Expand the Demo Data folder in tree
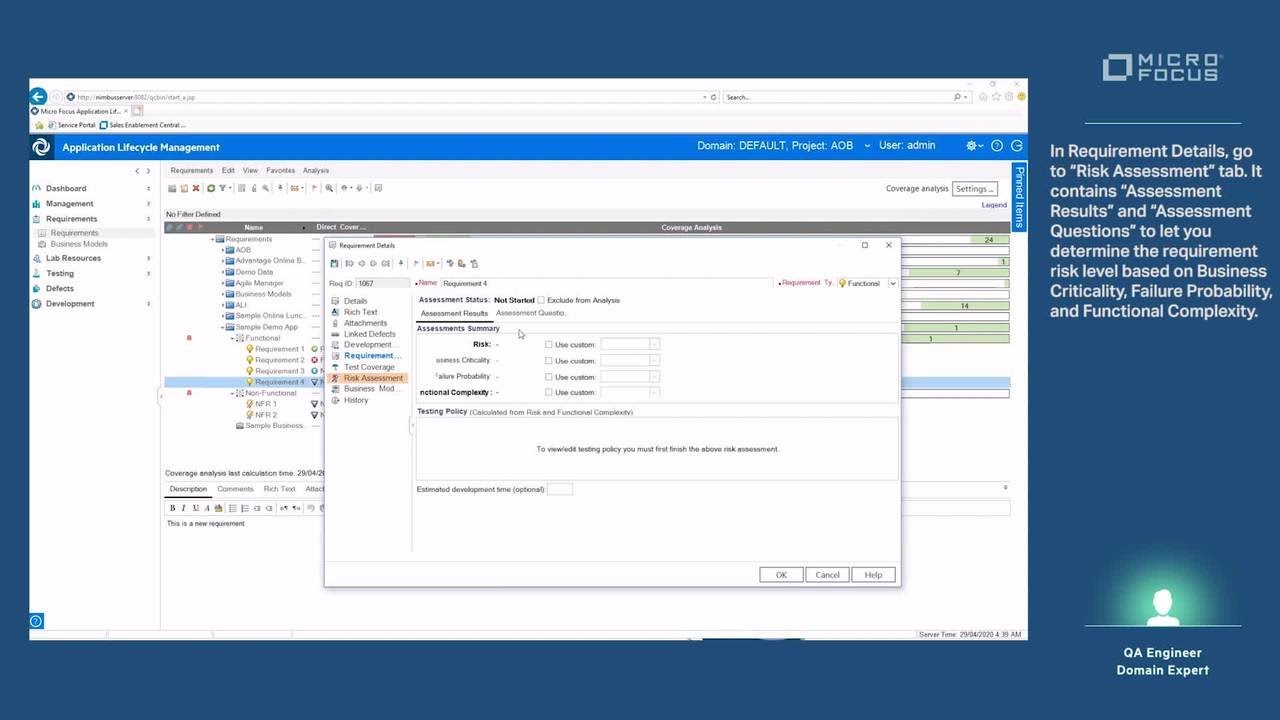The image size is (1280, 720). pyautogui.click(x=223, y=272)
